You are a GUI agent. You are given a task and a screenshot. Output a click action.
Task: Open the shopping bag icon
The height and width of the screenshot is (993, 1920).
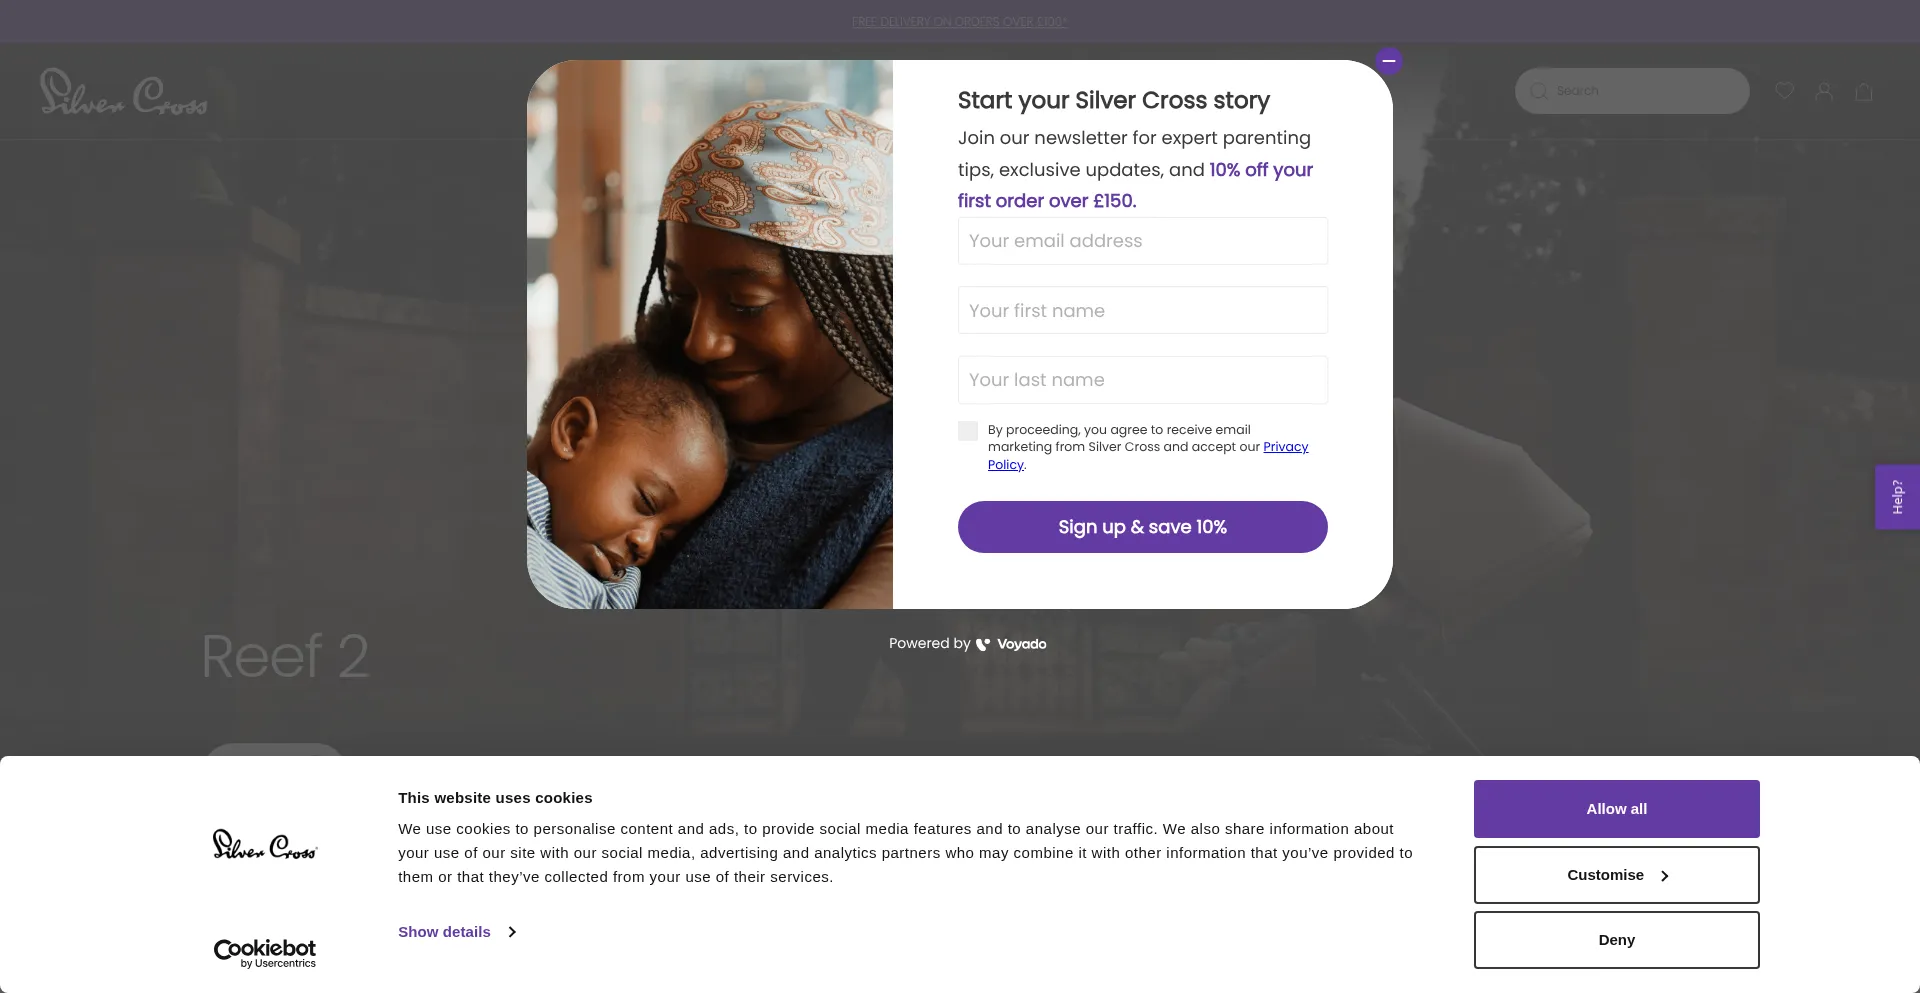1864,92
